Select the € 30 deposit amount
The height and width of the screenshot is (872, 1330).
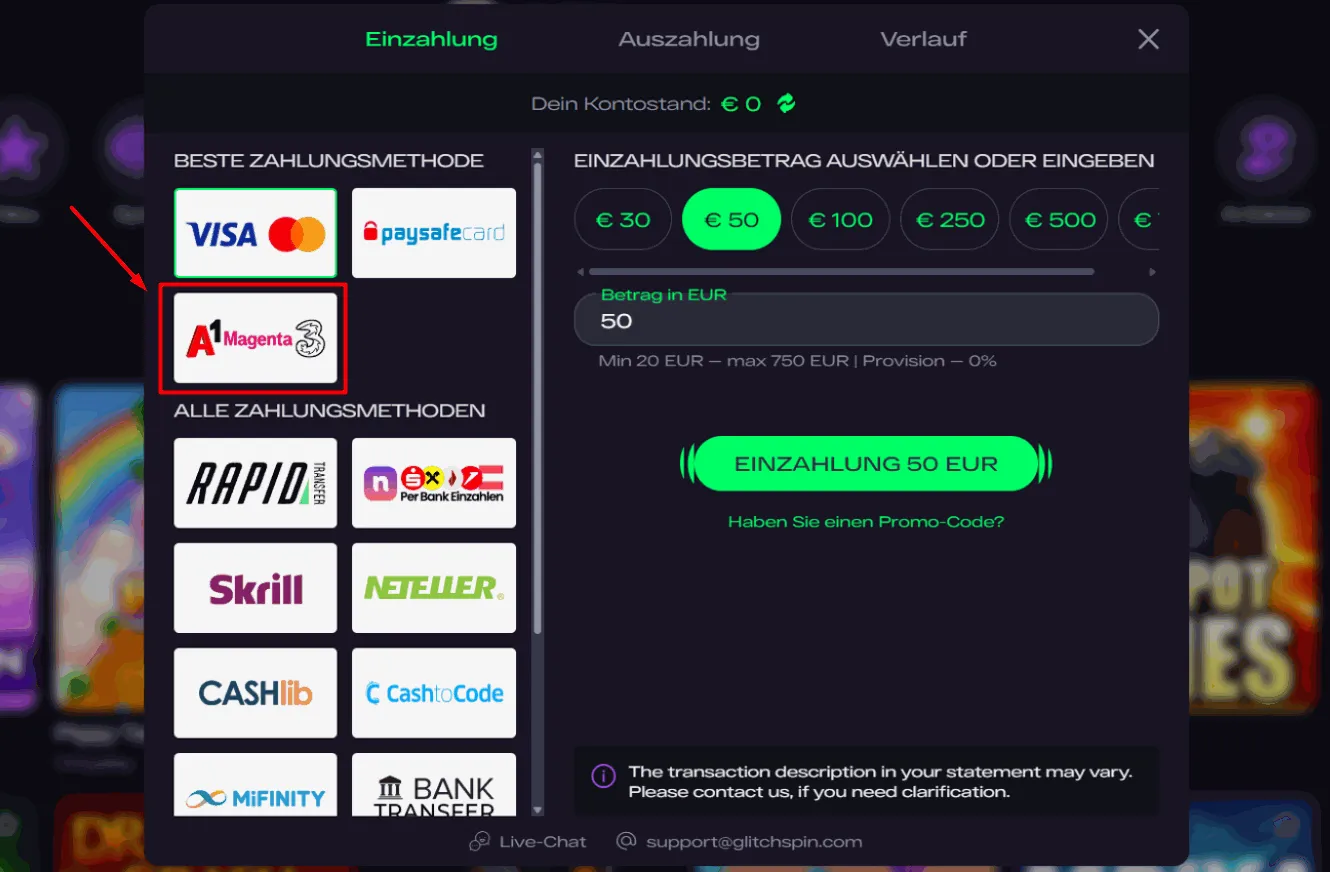pyautogui.click(x=623, y=219)
